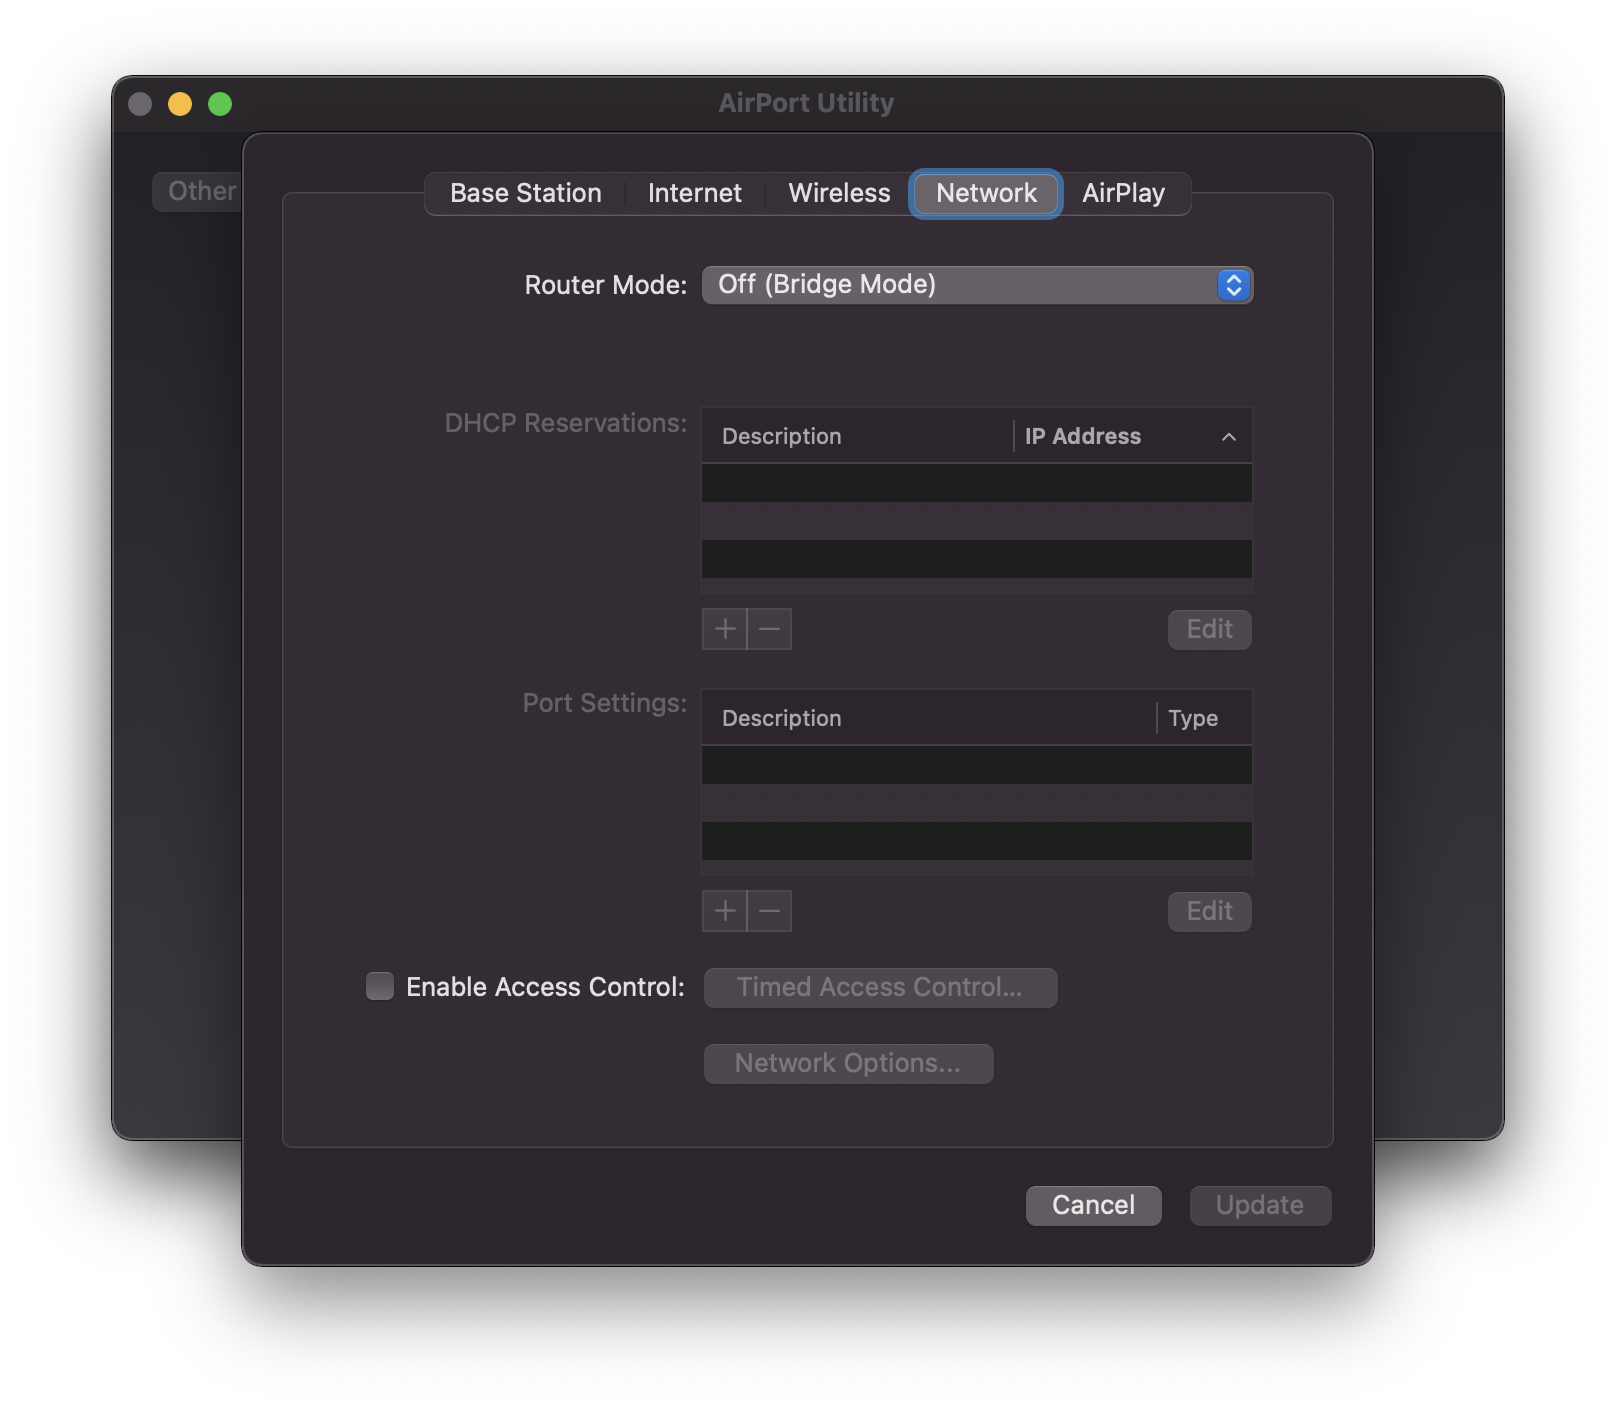This screenshot has width=1616, height=1414.
Task: Select the Wireless tab
Action: point(839,193)
